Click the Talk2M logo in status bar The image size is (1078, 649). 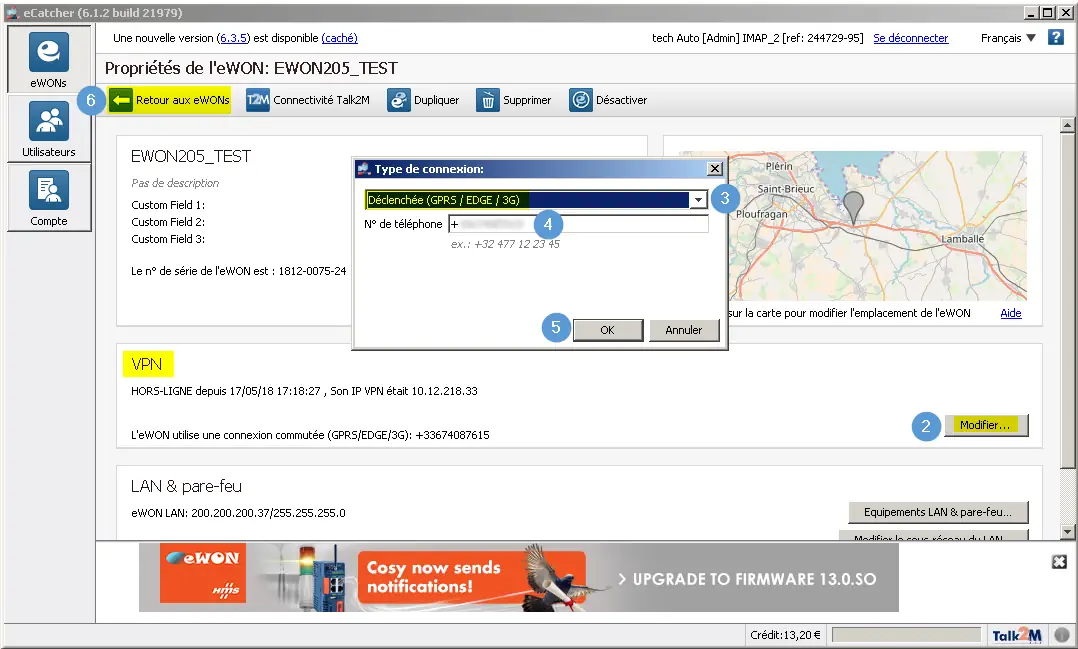(1017, 635)
